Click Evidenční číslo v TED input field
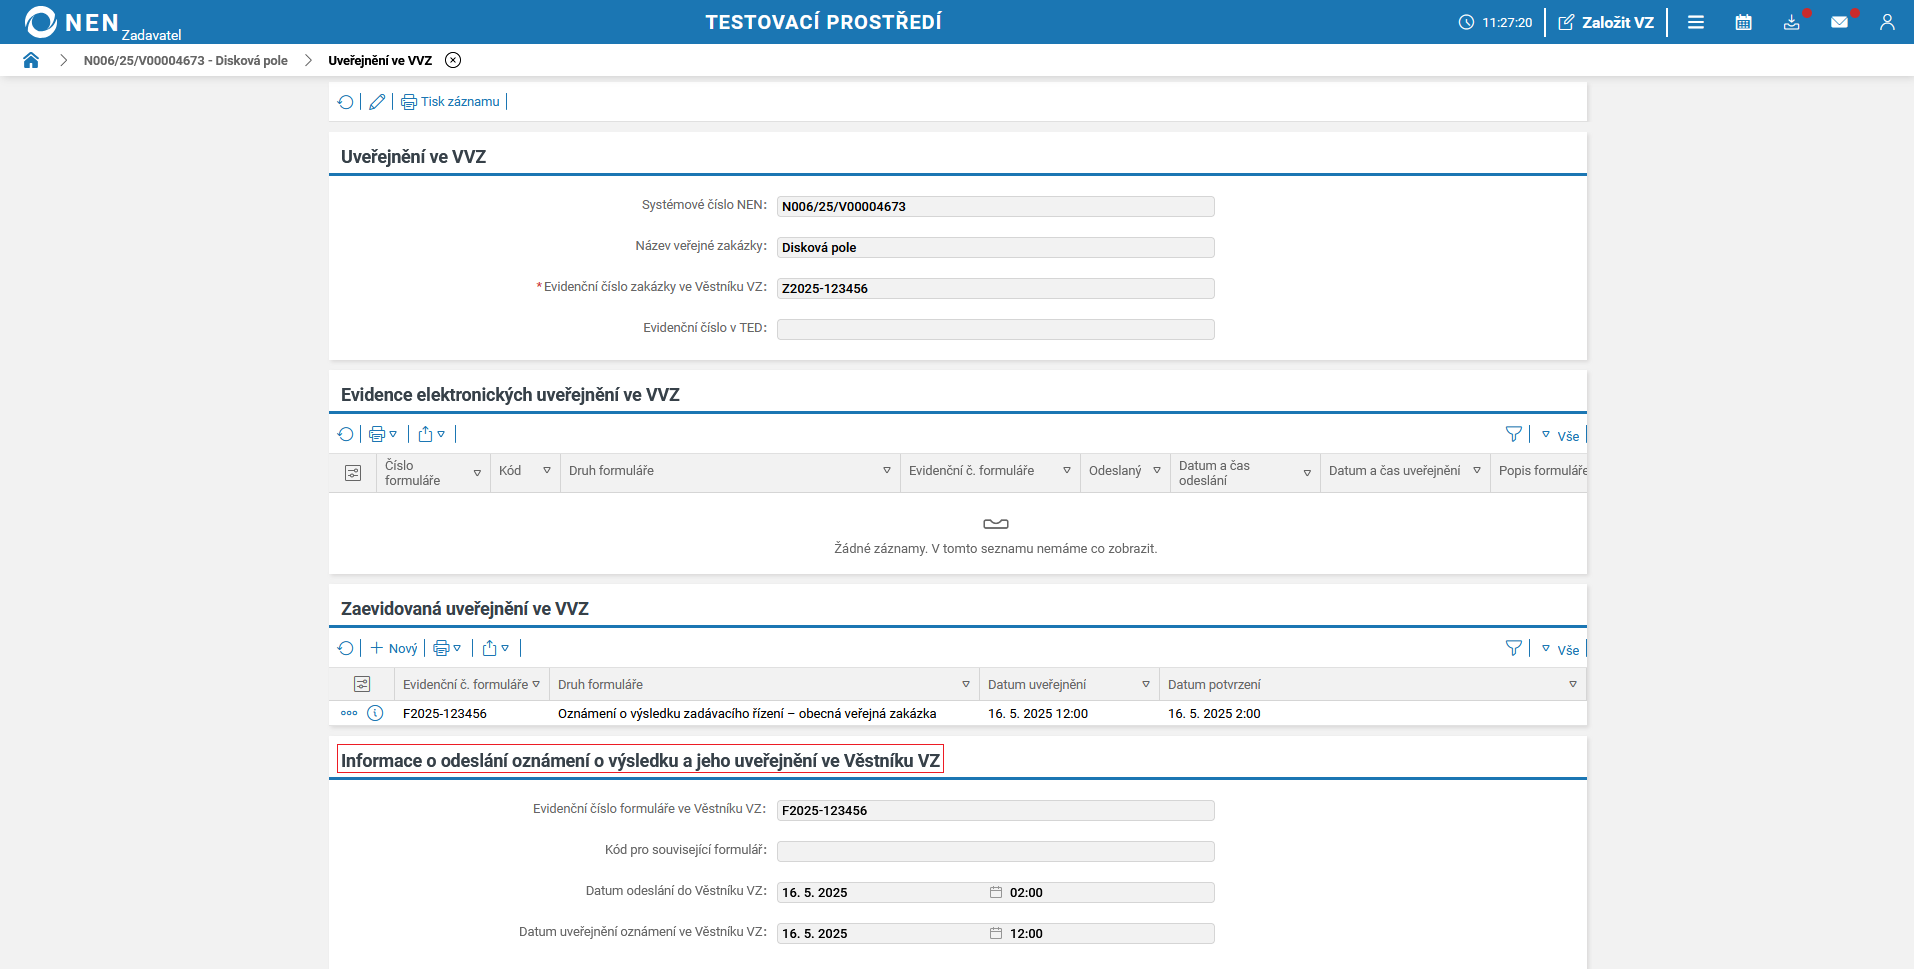 (995, 329)
